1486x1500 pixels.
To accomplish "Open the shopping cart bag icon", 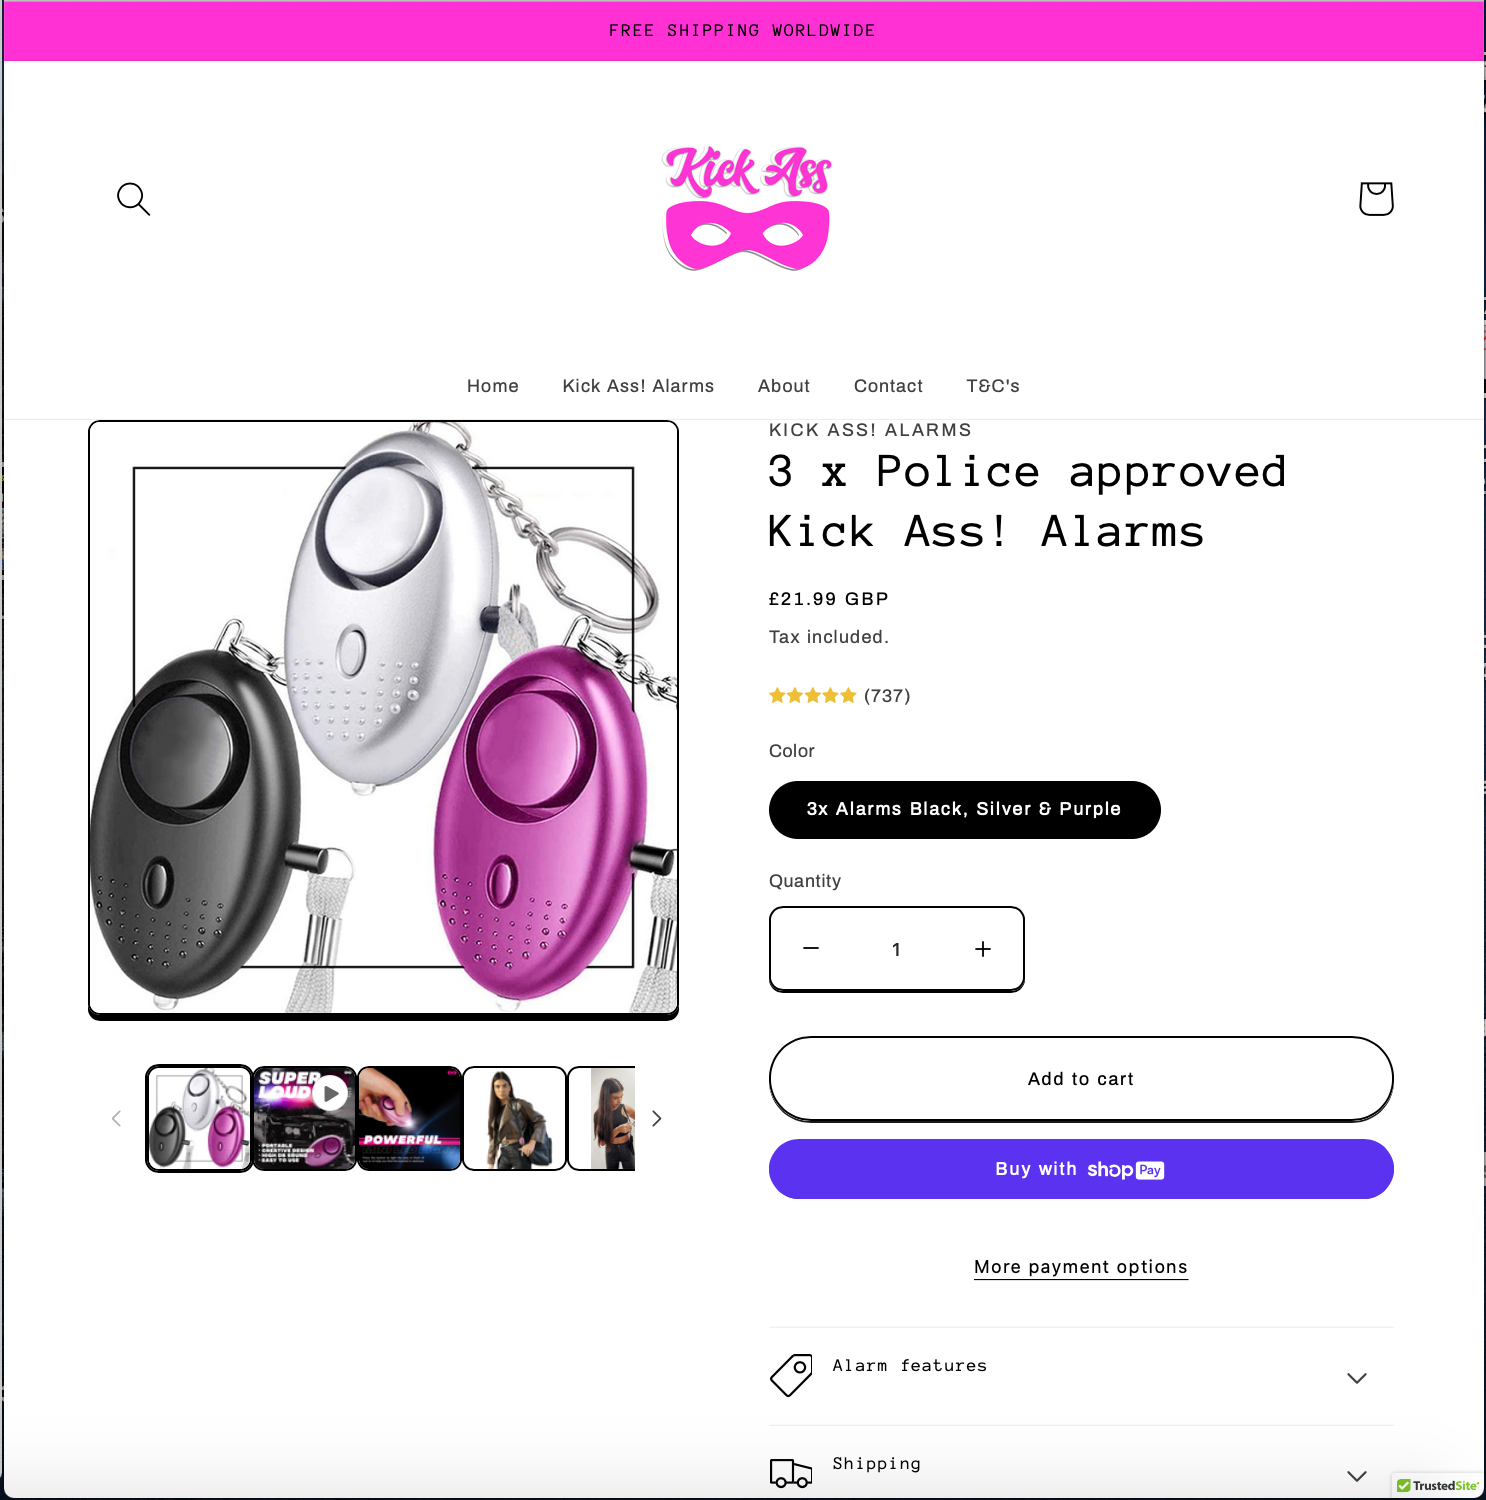I will point(1376,198).
